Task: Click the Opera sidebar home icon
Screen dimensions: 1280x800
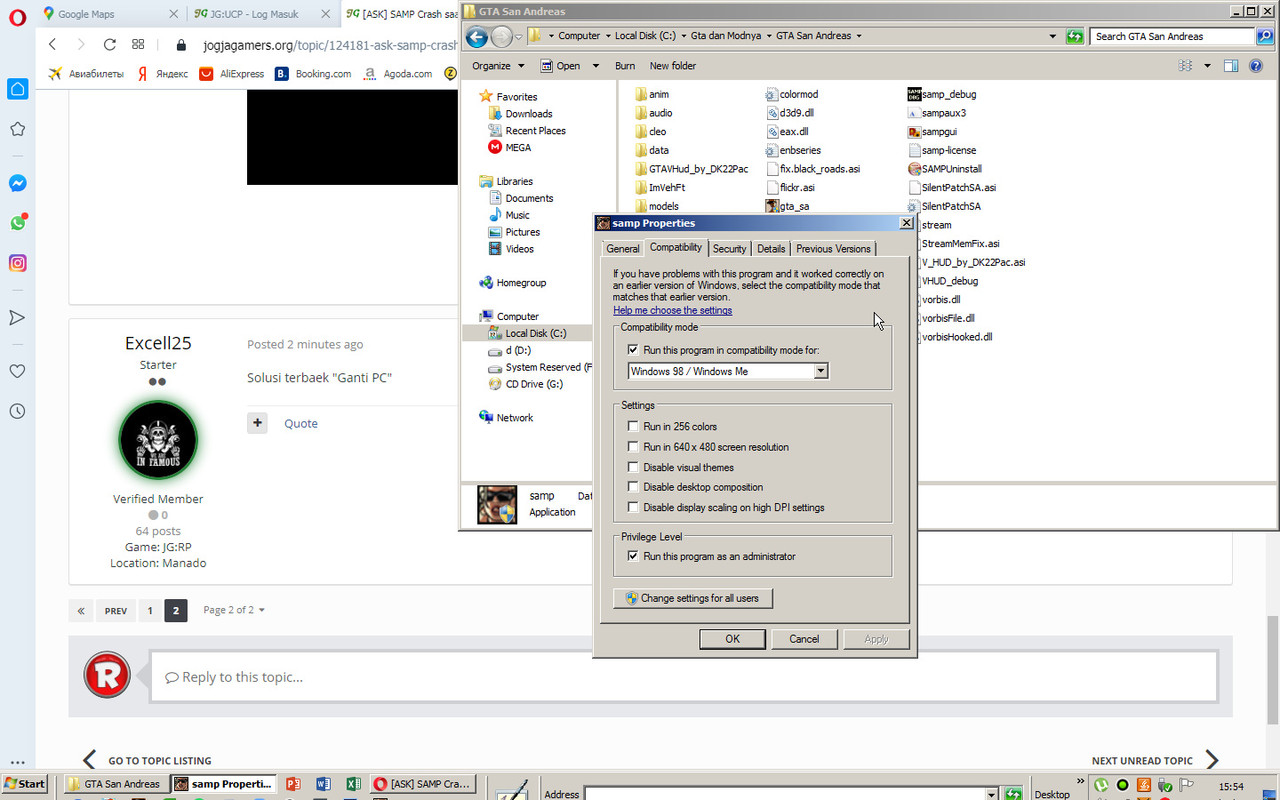Action: [x=17, y=89]
